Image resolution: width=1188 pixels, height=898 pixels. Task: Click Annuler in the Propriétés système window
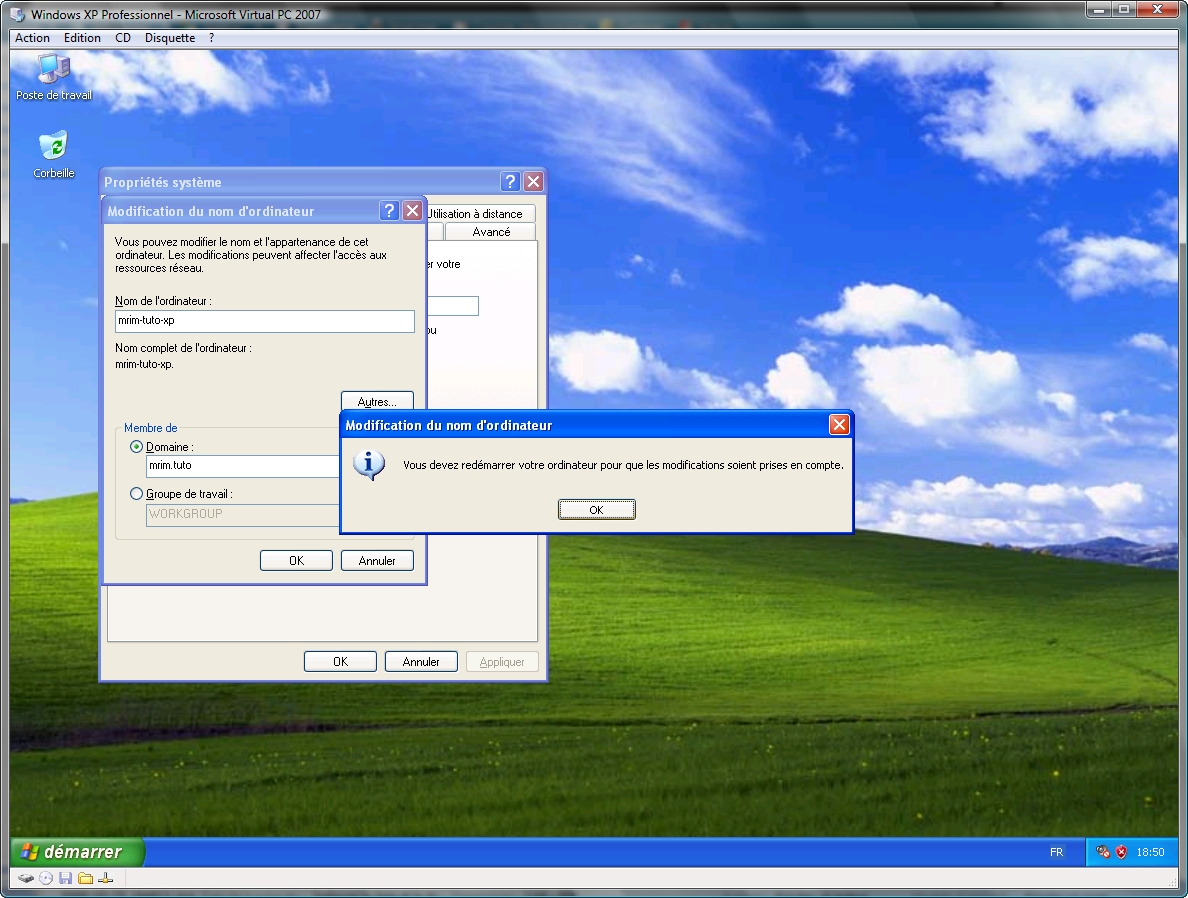[421, 662]
